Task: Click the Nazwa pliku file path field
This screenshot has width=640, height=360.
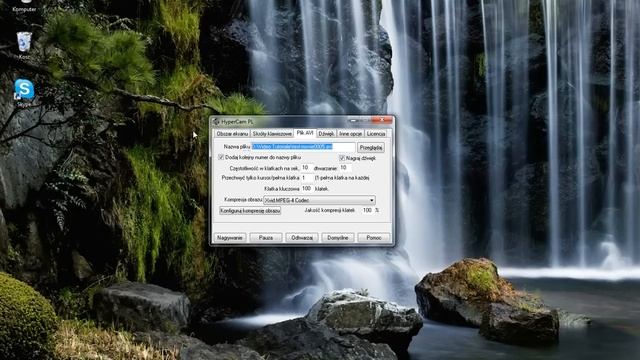Action: (303, 147)
